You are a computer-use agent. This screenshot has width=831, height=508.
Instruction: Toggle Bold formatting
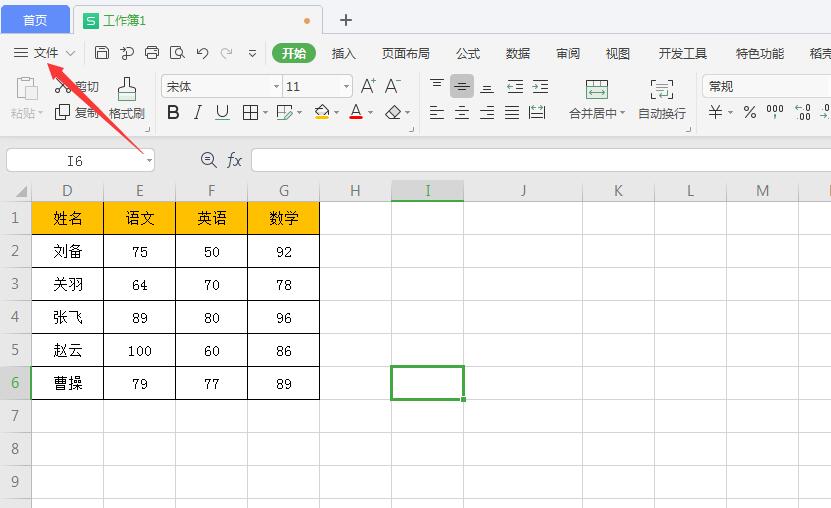(x=173, y=112)
